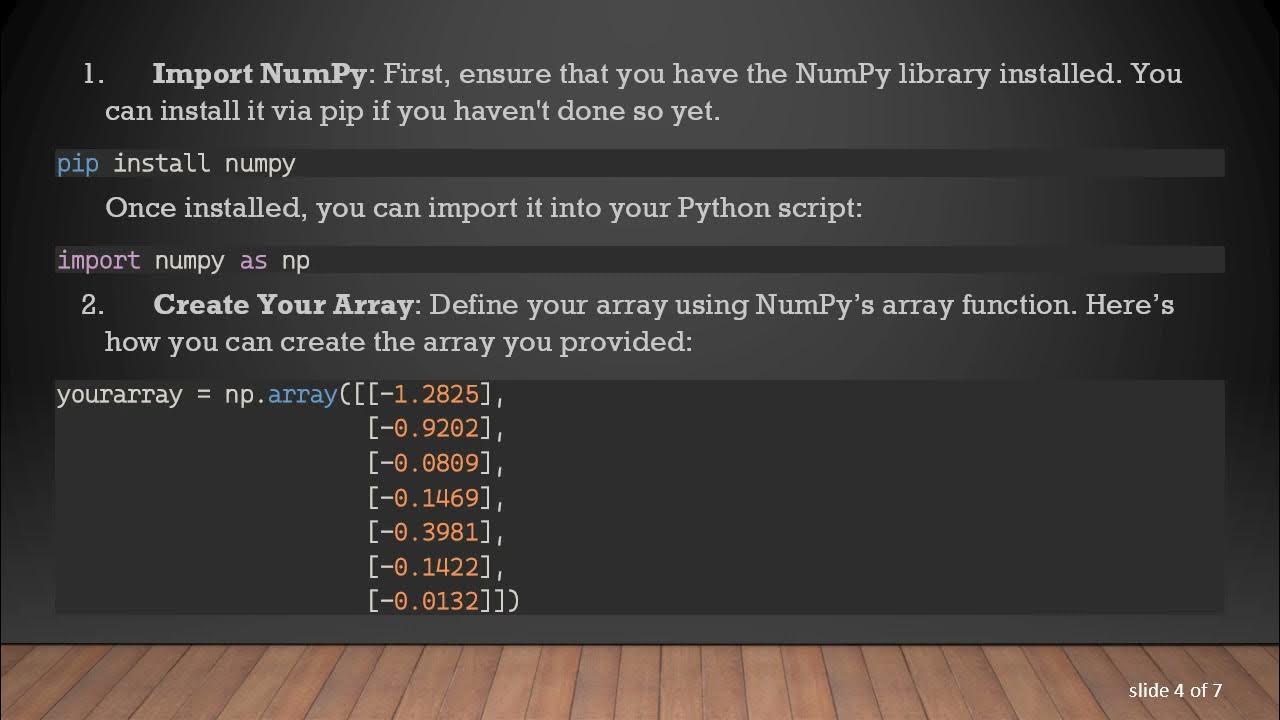This screenshot has height=720, width=1280.
Task: Click the "np" alias in the import statement
Action: (295, 261)
